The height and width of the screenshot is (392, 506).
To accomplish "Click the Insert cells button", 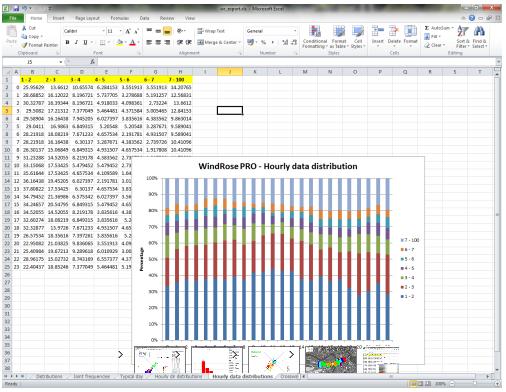I will pos(377,36).
